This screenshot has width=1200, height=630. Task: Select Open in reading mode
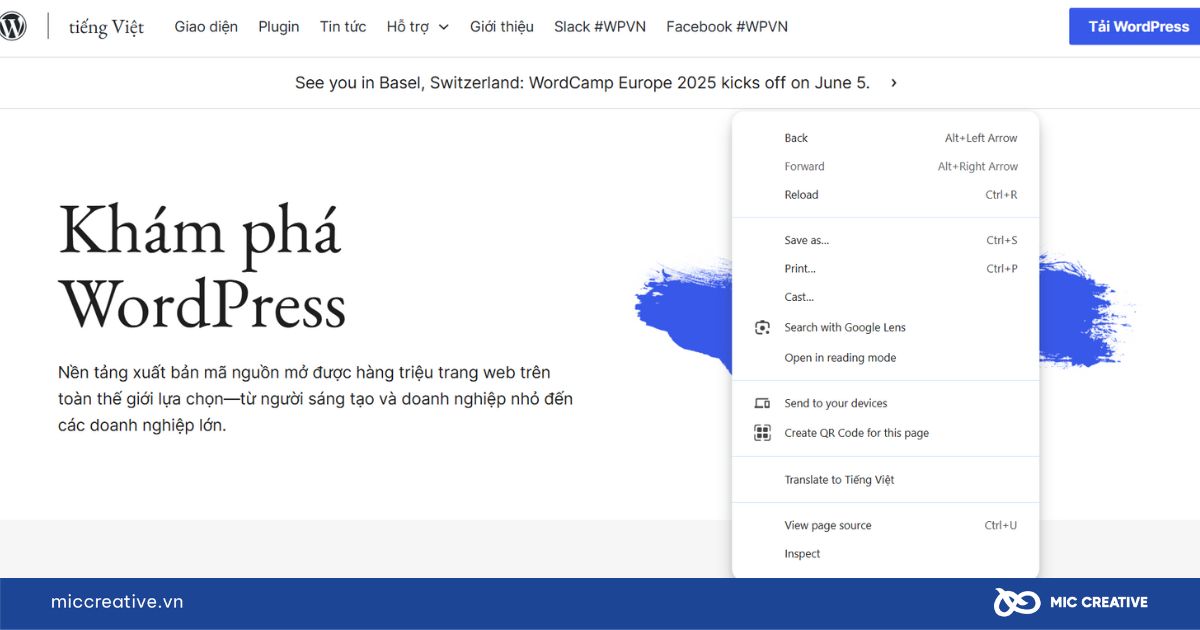point(886,358)
